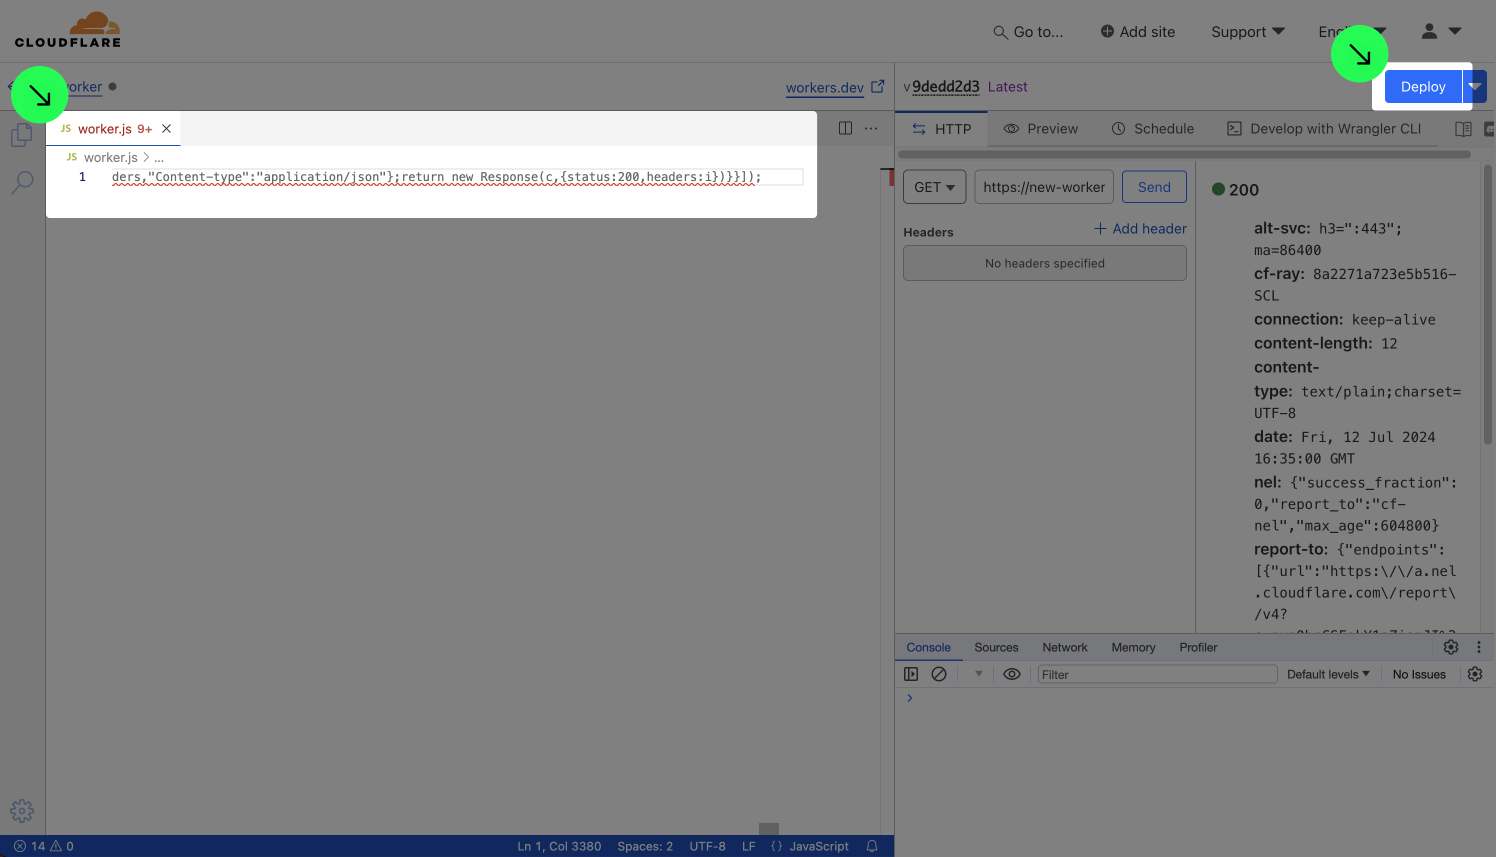
Task: Open the user account dropdown
Action: [x=1441, y=32]
